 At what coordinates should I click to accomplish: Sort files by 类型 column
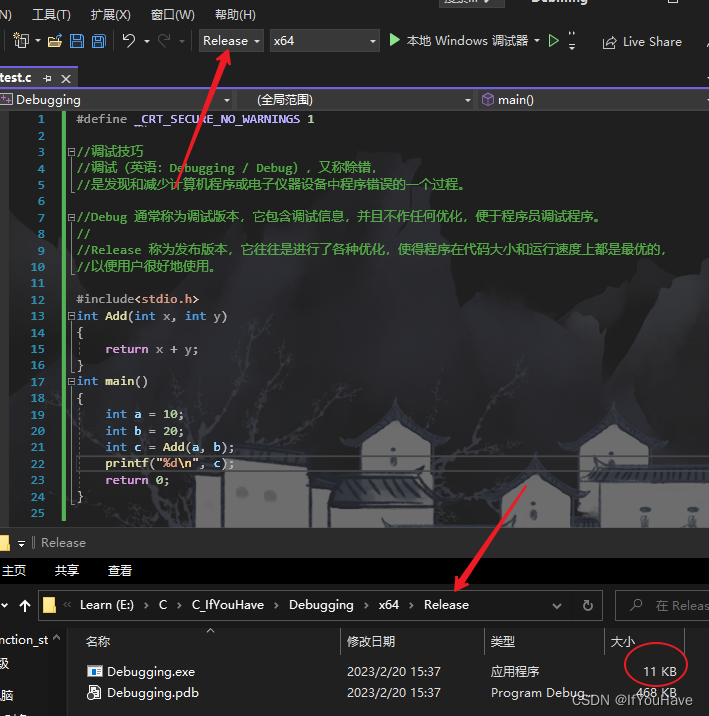pos(503,642)
